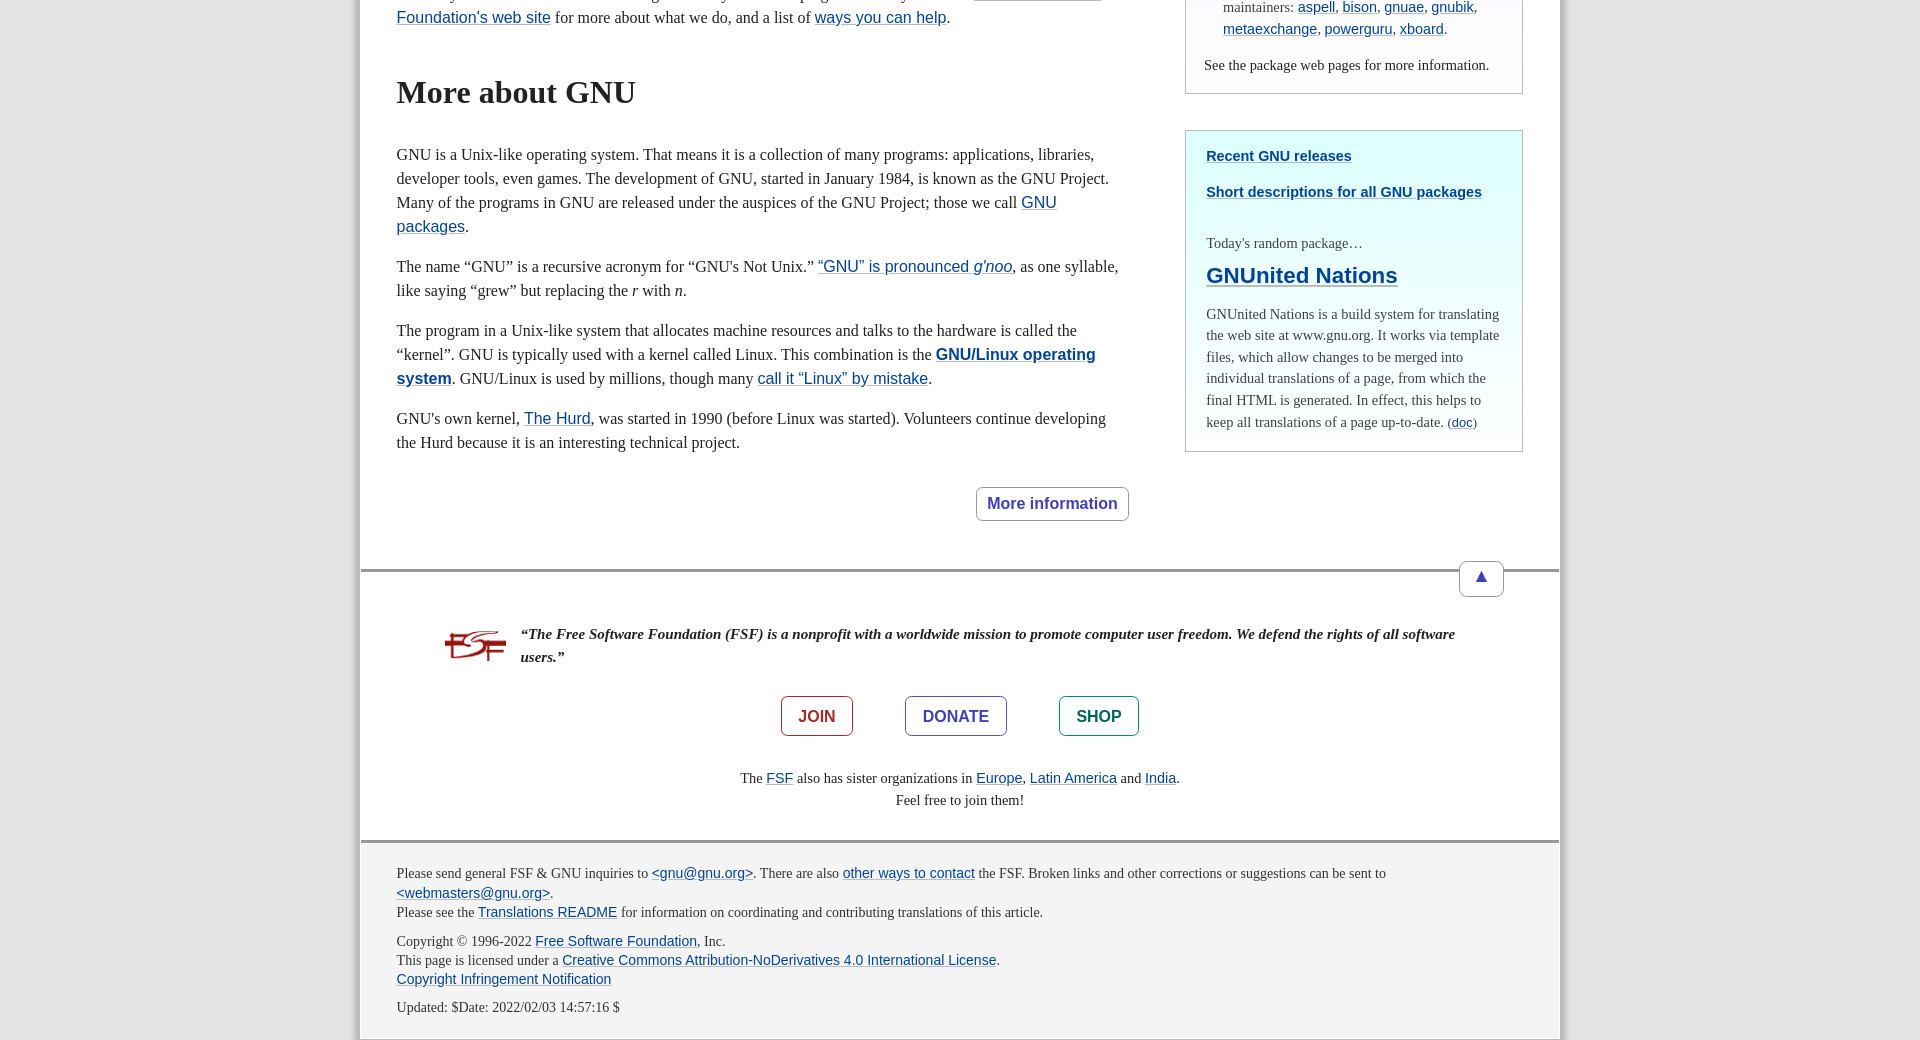This screenshot has height=1040, width=1920.
Task: Click Copyright Infringement Notification link
Action: (x=503, y=979)
